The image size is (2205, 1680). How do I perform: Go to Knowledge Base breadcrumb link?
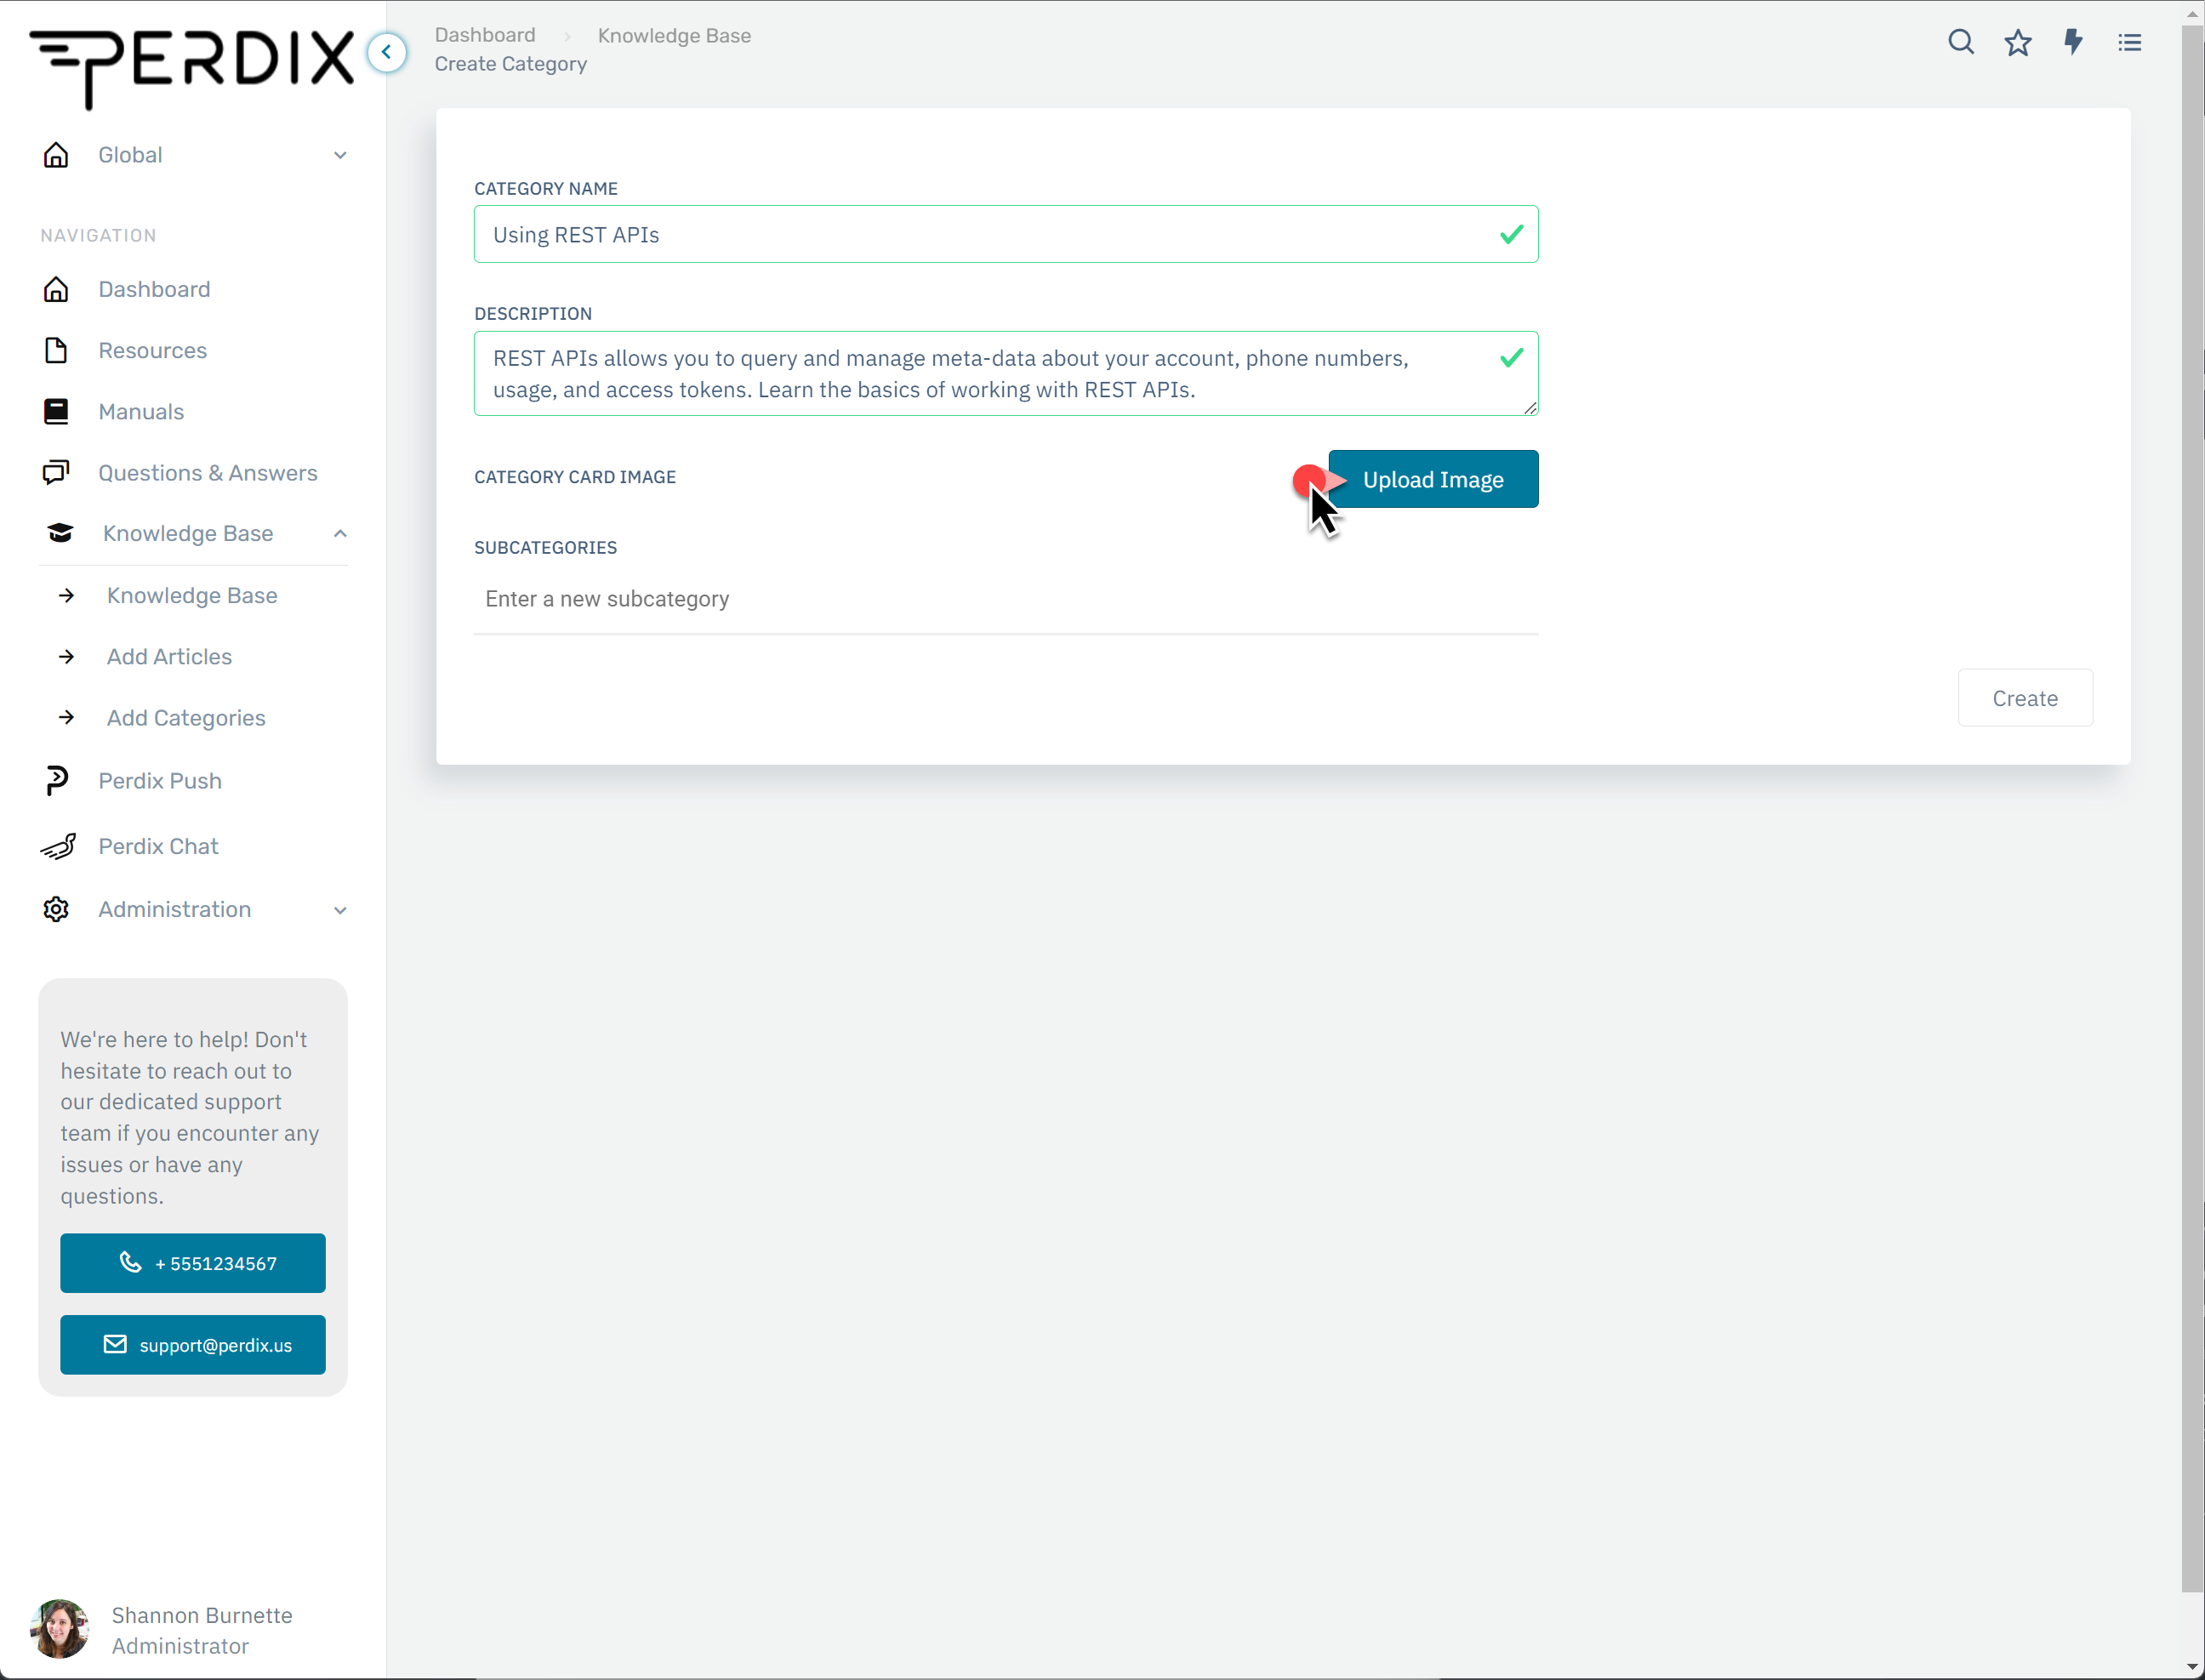[x=674, y=35]
